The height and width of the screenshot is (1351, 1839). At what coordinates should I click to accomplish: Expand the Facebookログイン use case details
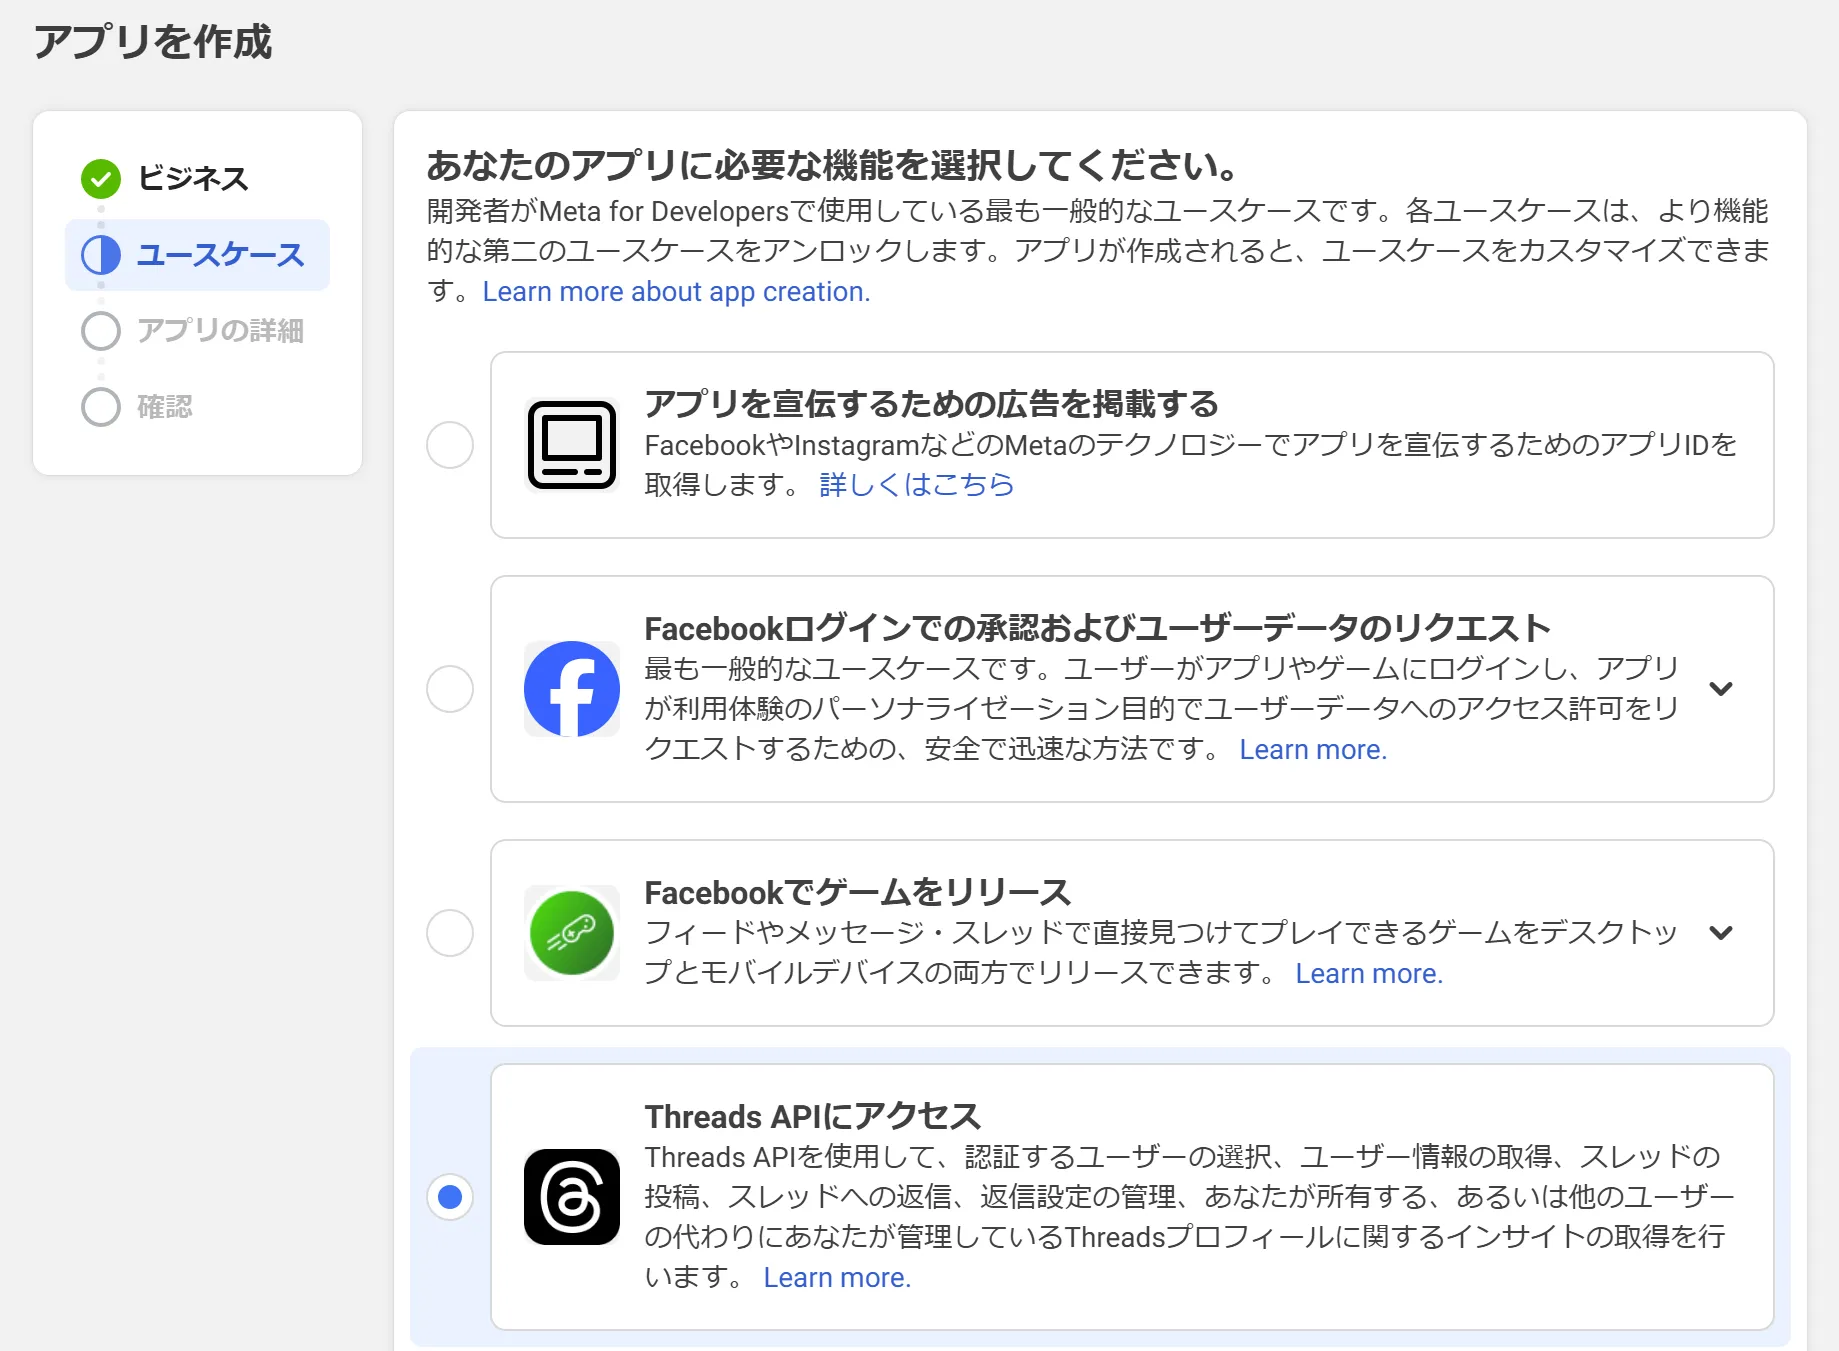click(x=1722, y=688)
